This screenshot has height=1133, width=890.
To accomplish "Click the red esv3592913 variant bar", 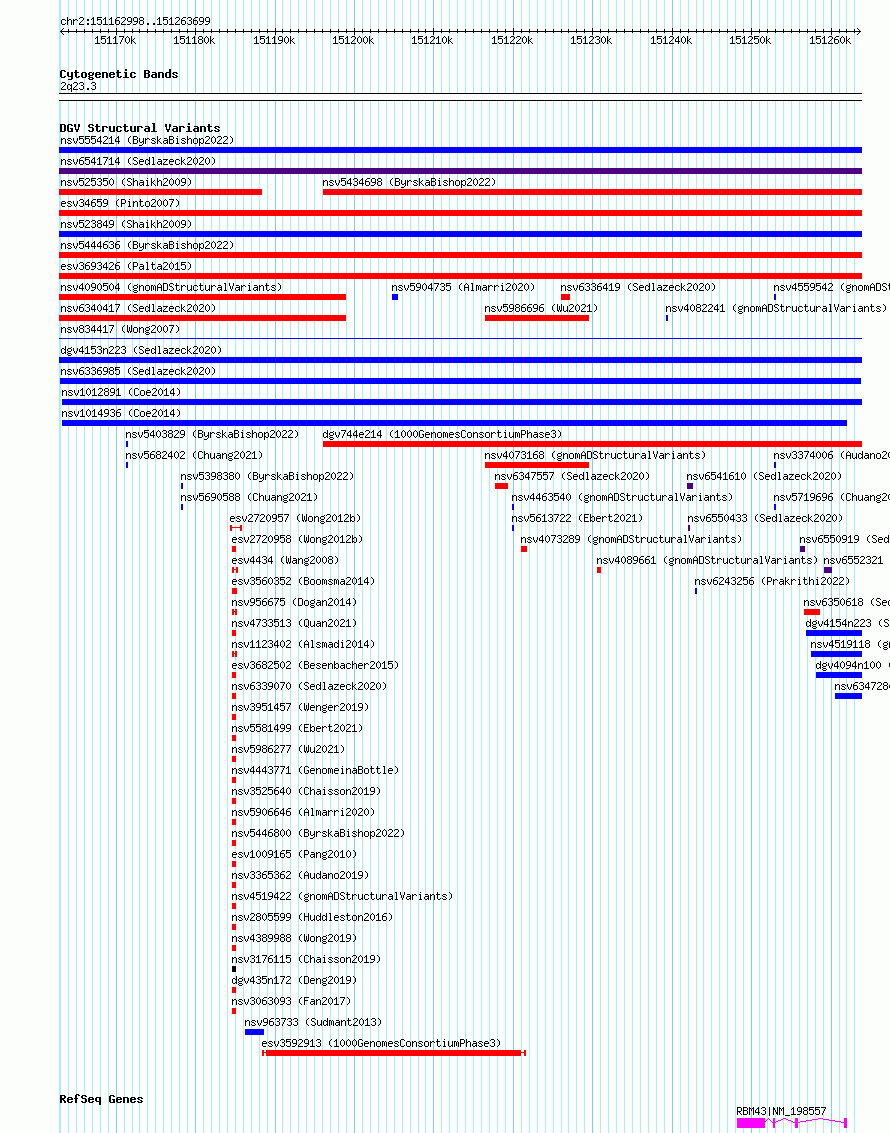I will click(x=394, y=1053).
